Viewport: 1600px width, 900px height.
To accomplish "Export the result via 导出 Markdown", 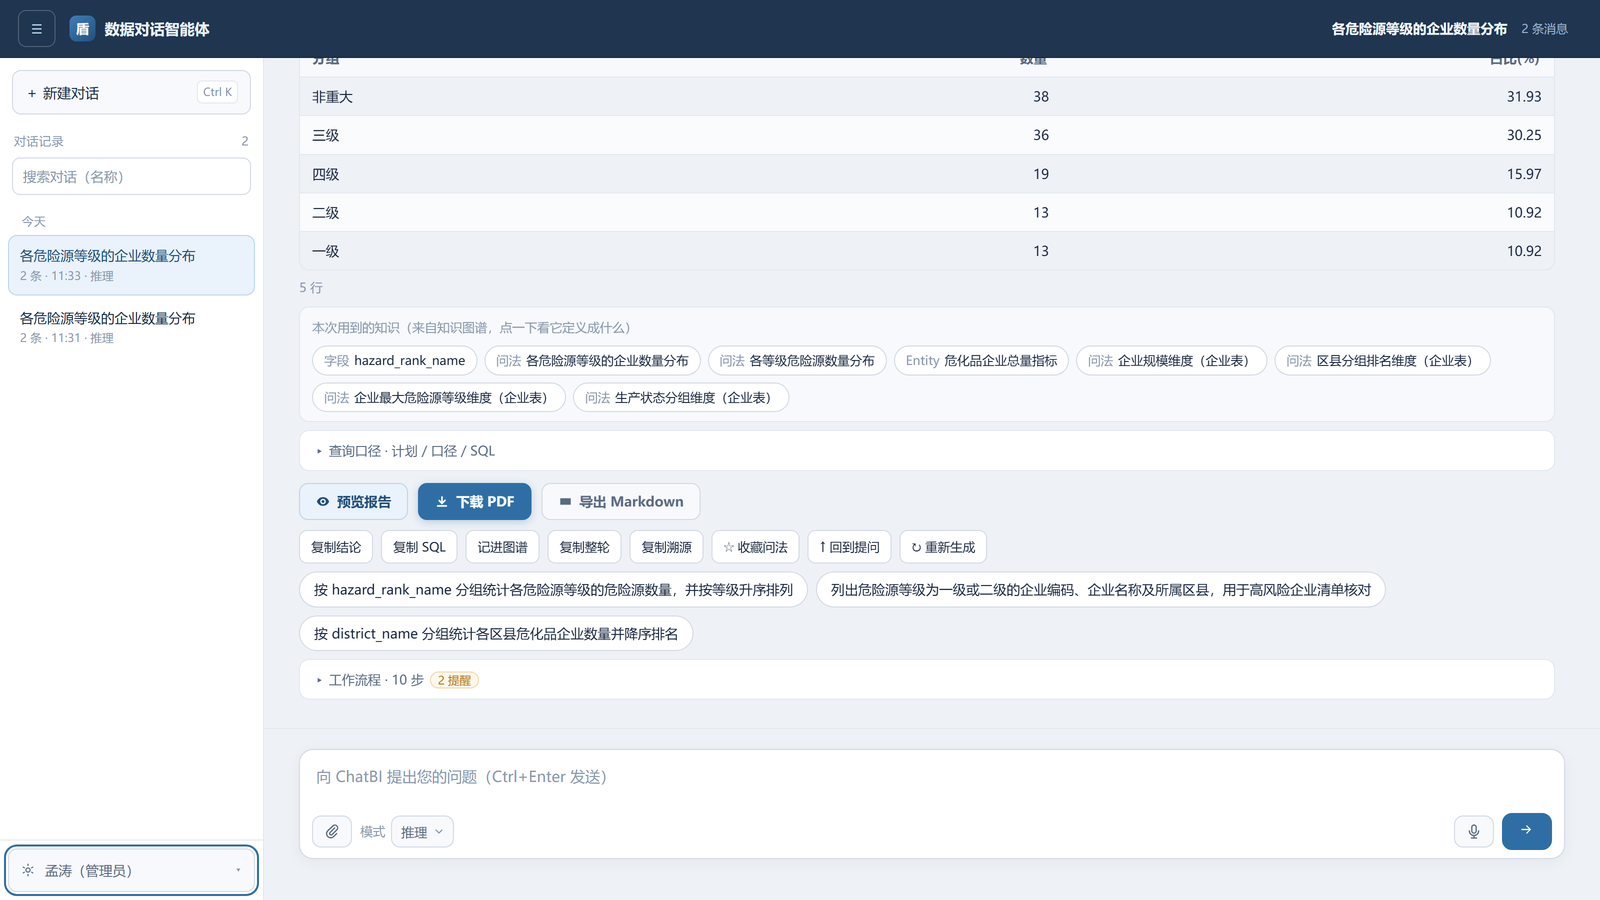I will tap(621, 502).
